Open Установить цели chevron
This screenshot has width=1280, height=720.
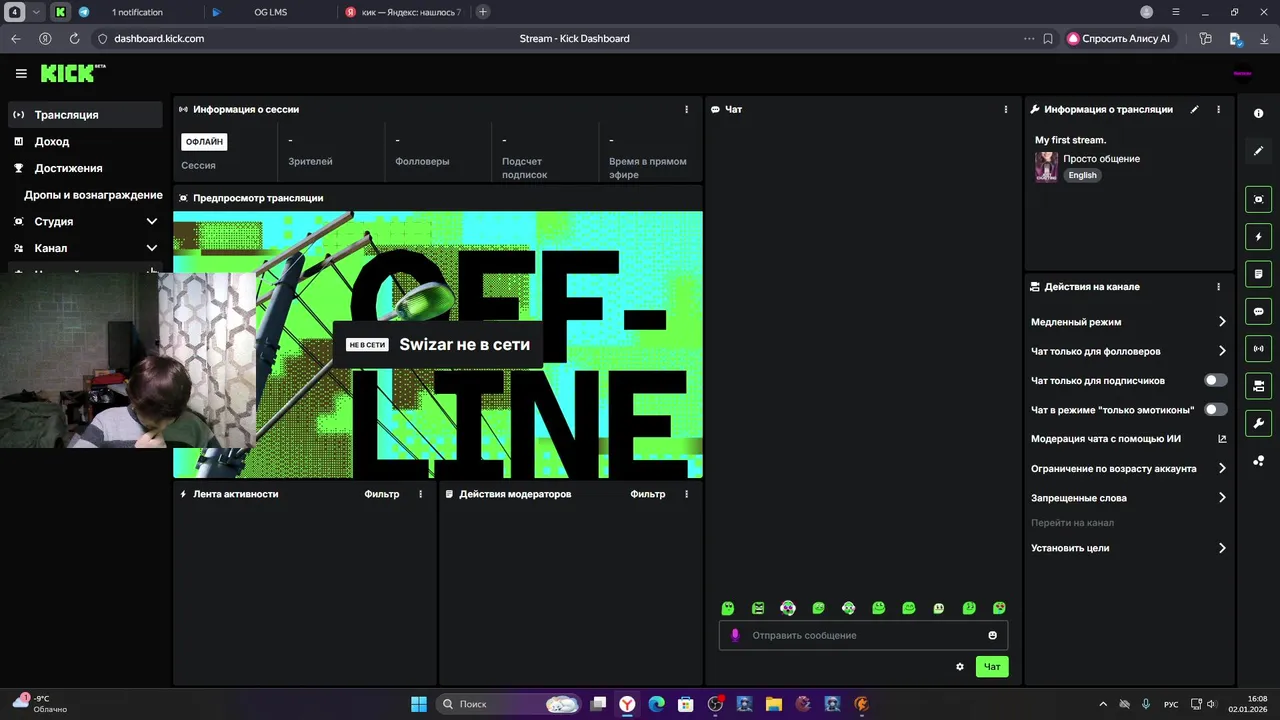pyautogui.click(x=1222, y=548)
